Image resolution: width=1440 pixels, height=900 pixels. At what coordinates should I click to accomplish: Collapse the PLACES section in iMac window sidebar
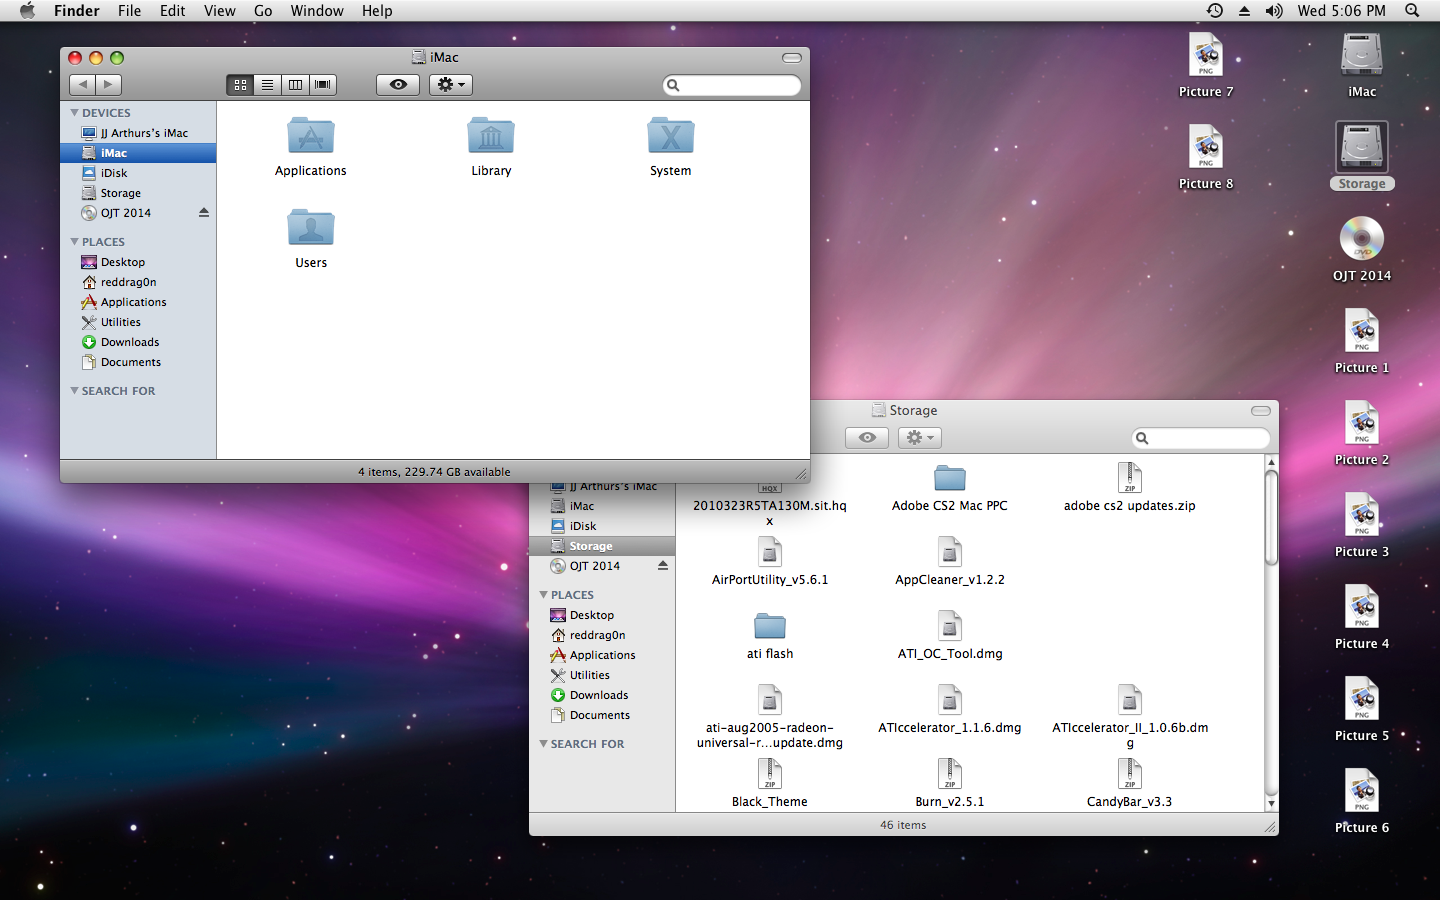74,242
